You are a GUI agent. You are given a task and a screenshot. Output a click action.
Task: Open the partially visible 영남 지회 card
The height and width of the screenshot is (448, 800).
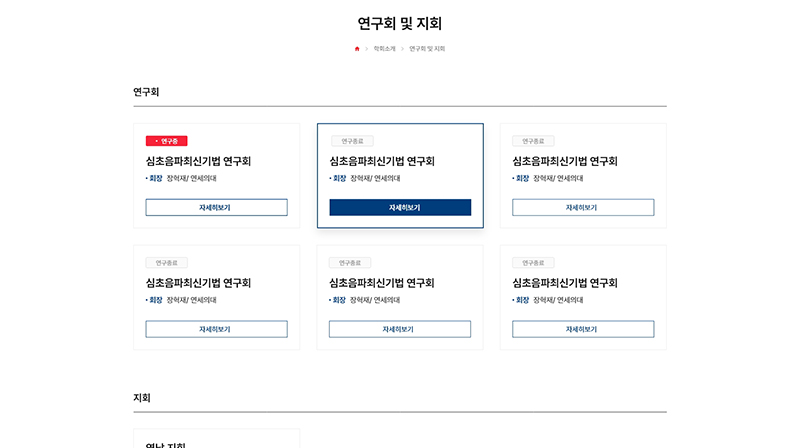click(x=216, y=439)
